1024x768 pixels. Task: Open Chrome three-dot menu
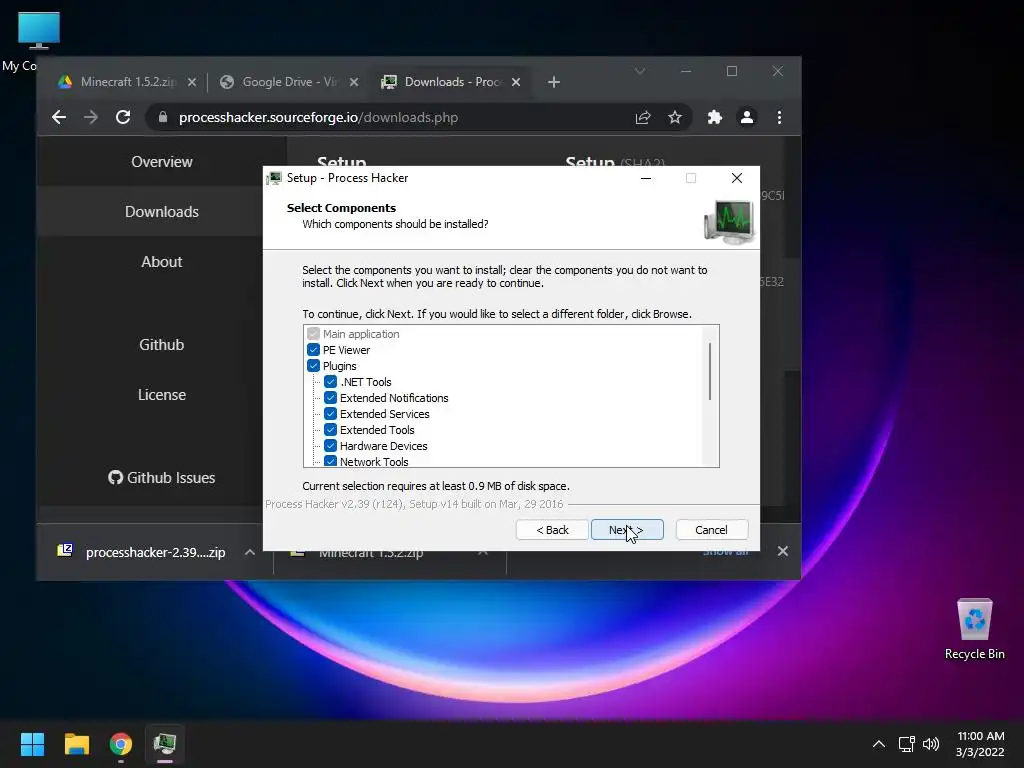click(x=779, y=118)
